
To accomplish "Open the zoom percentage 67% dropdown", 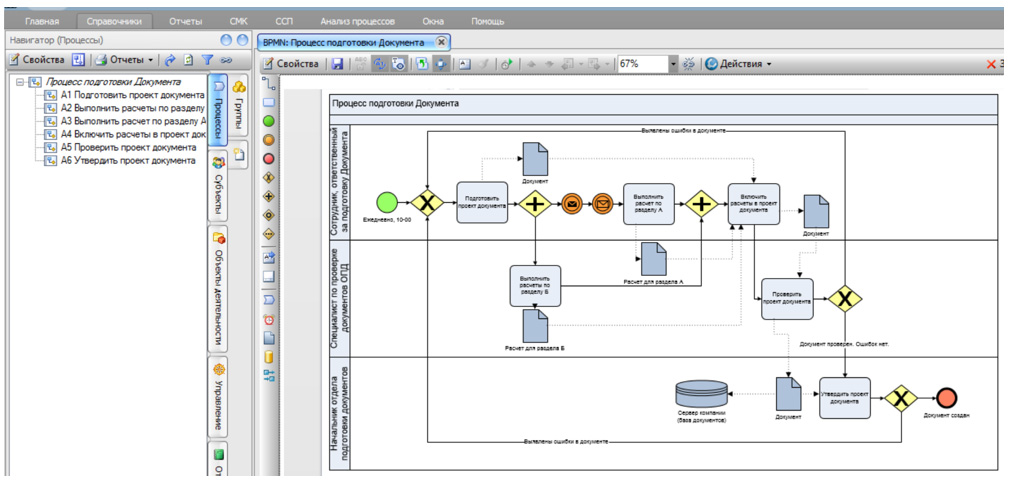I will pyautogui.click(x=673, y=64).
